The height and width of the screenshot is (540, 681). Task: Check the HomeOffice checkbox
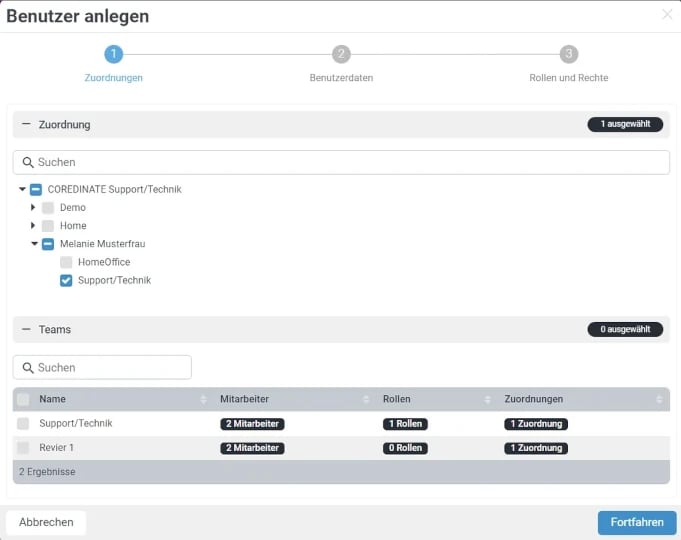[66, 262]
